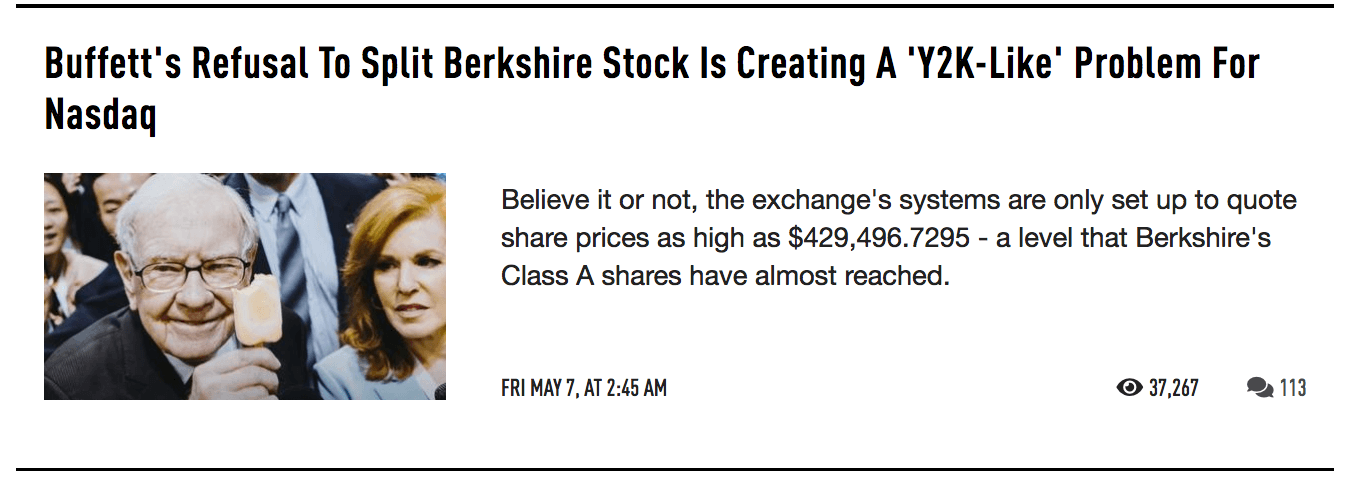Open the Buffett Berkshire stock headline
Viewport: 1354px width, 492px height.
click(x=651, y=64)
